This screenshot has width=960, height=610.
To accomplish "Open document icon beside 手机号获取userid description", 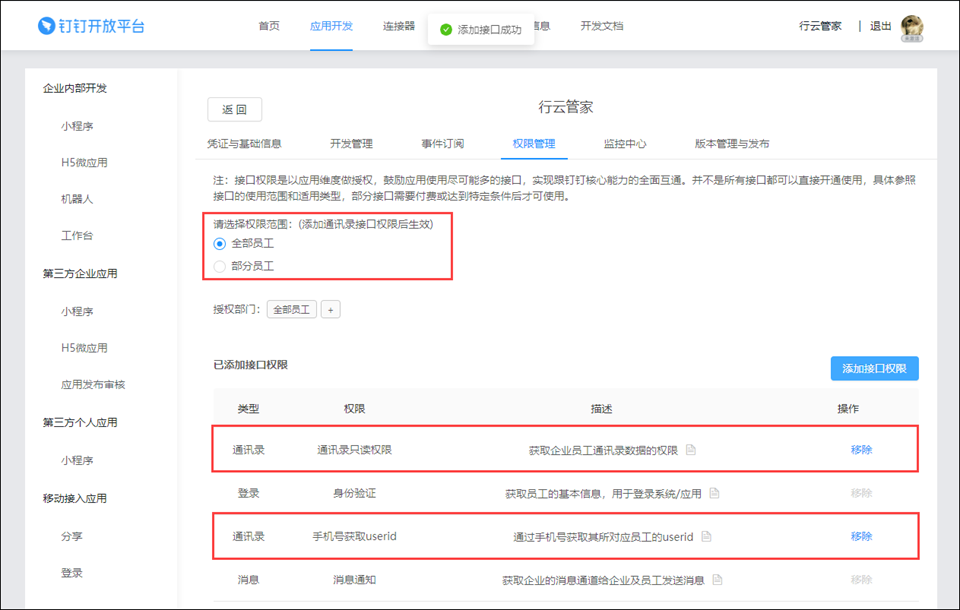I will click(x=706, y=537).
